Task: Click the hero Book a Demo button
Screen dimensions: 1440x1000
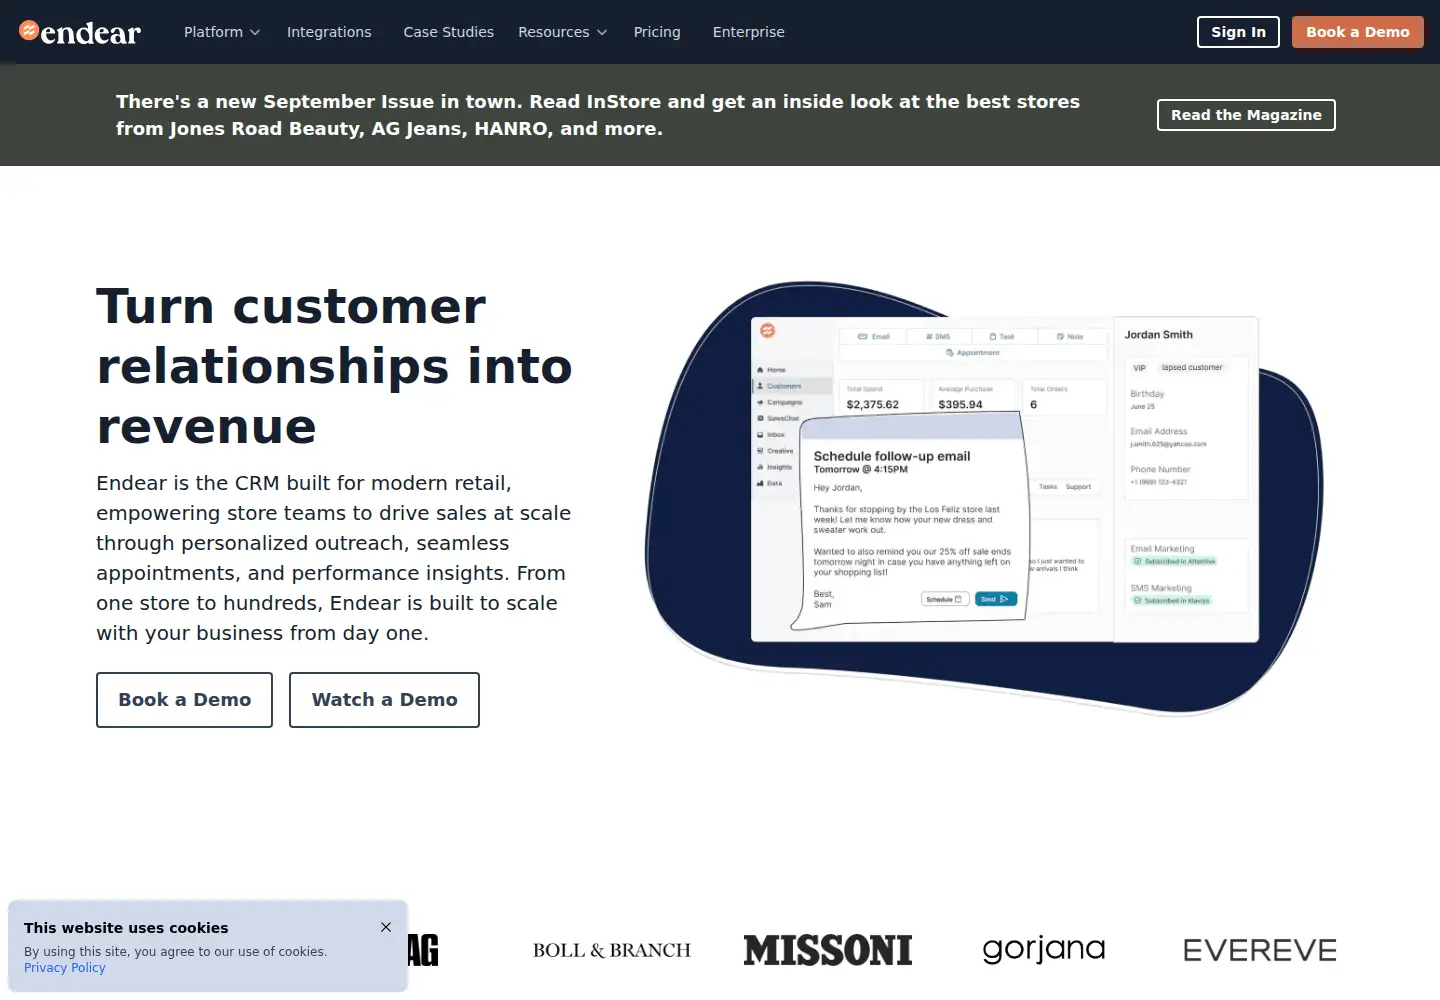Action: (184, 700)
